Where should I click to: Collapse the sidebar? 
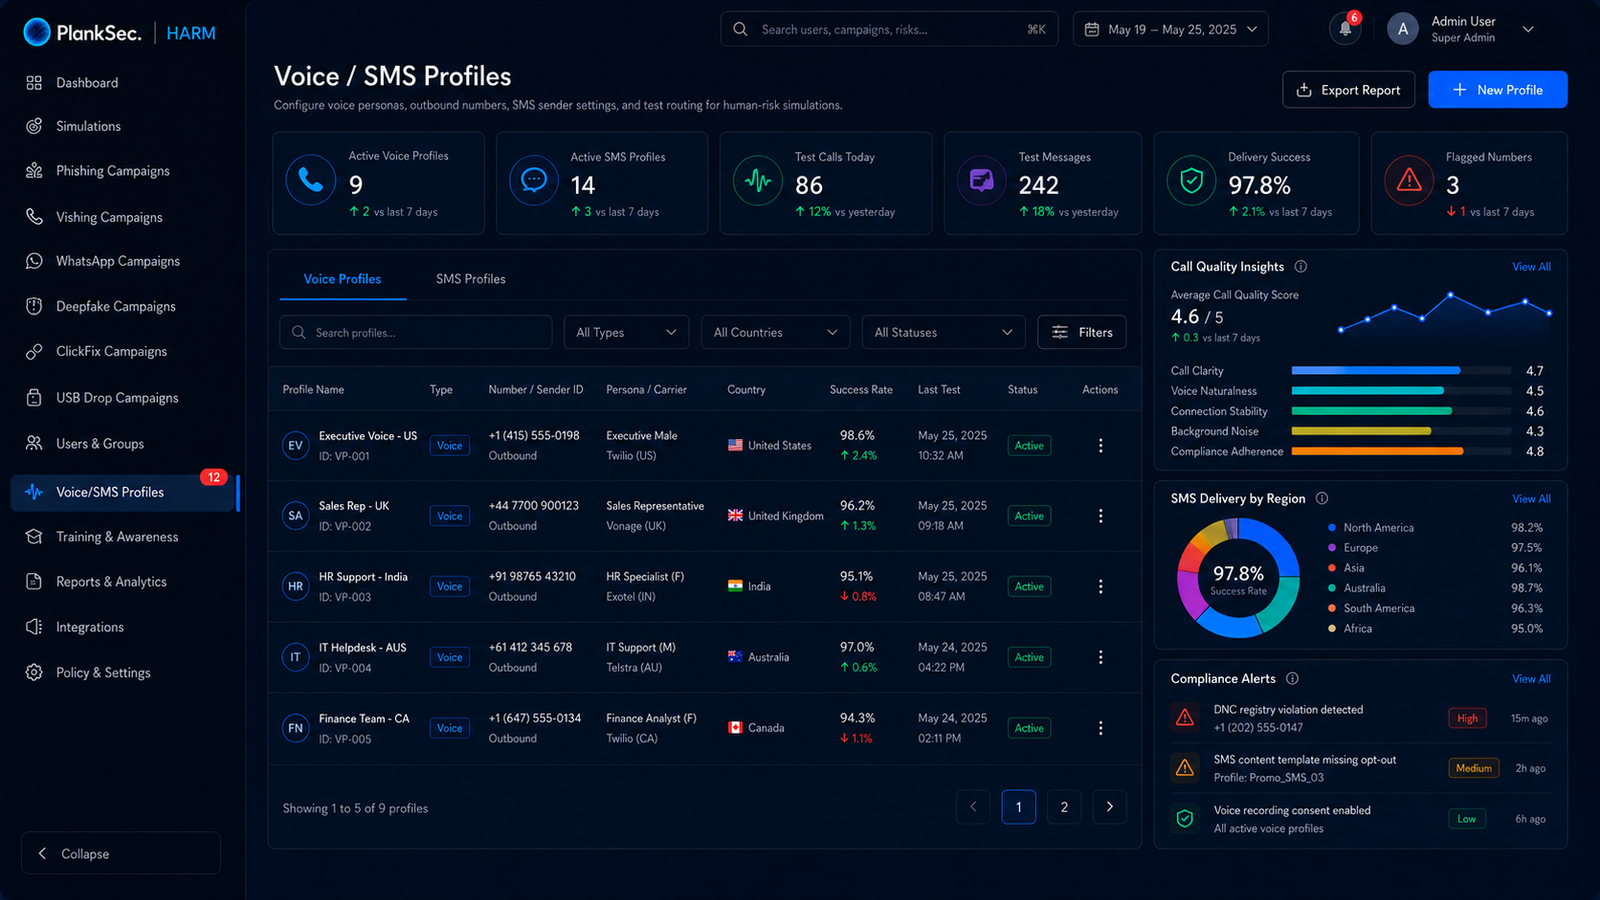(x=121, y=853)
